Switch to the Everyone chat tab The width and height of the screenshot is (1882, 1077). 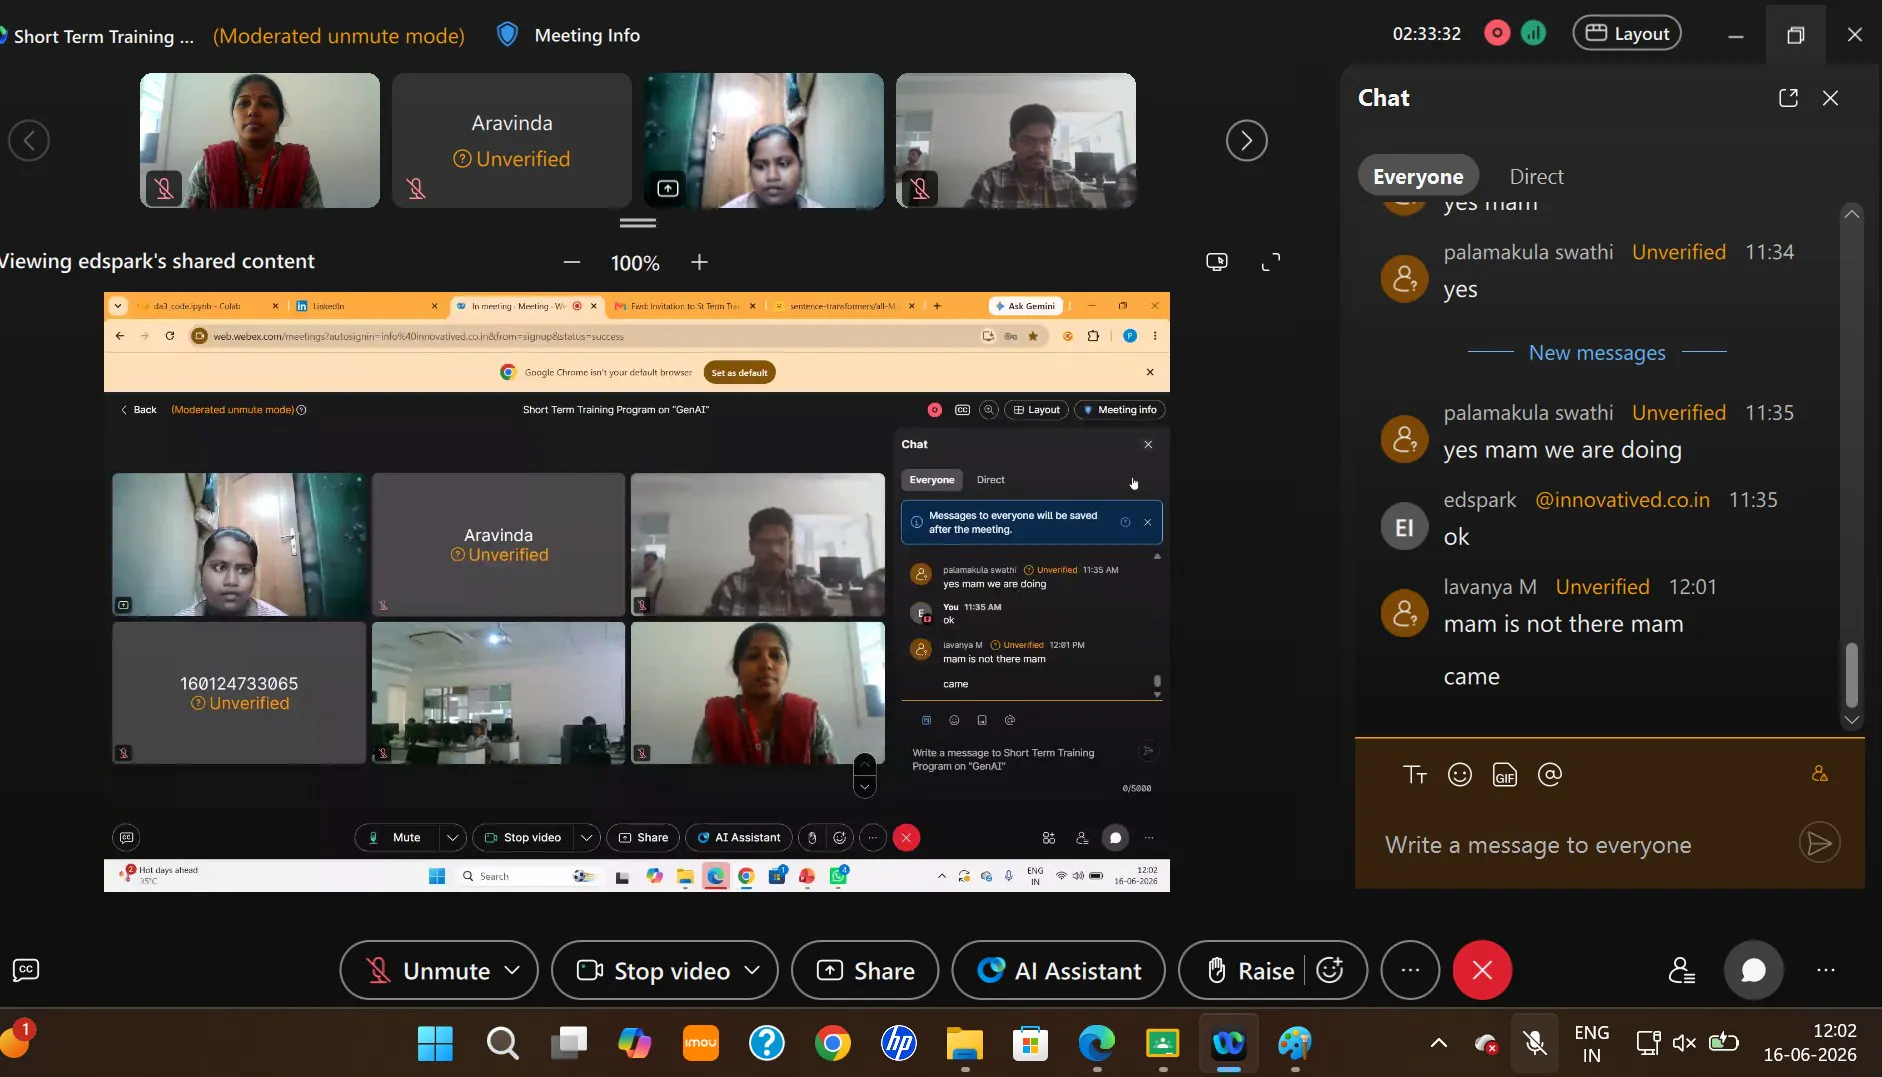coord(1418,176)
